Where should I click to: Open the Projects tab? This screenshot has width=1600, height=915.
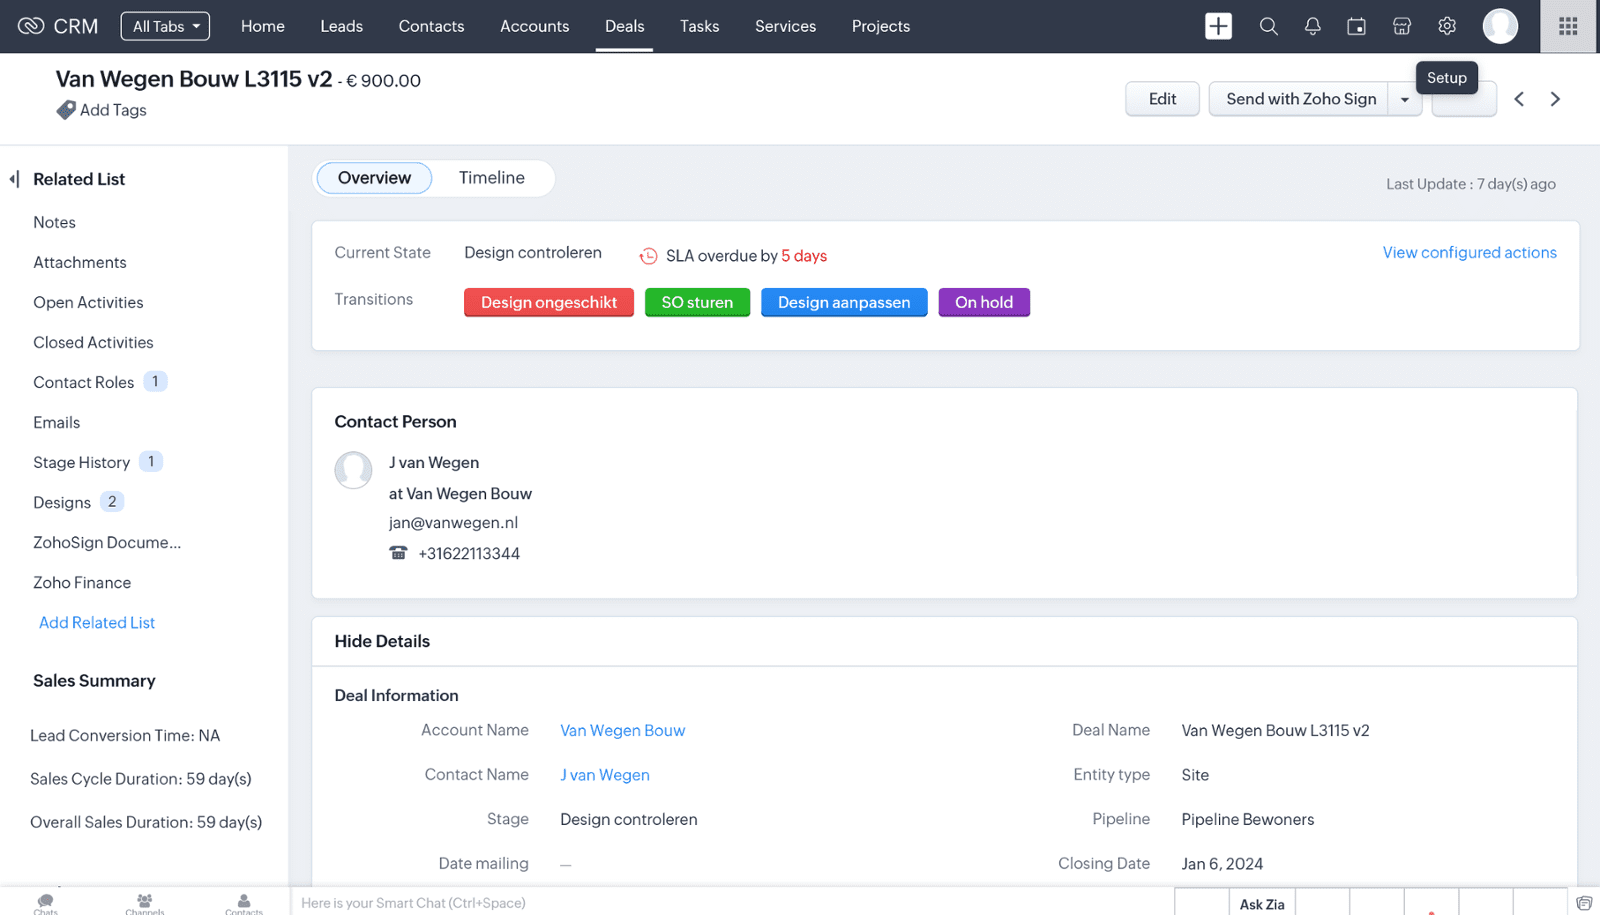[880, 26]
